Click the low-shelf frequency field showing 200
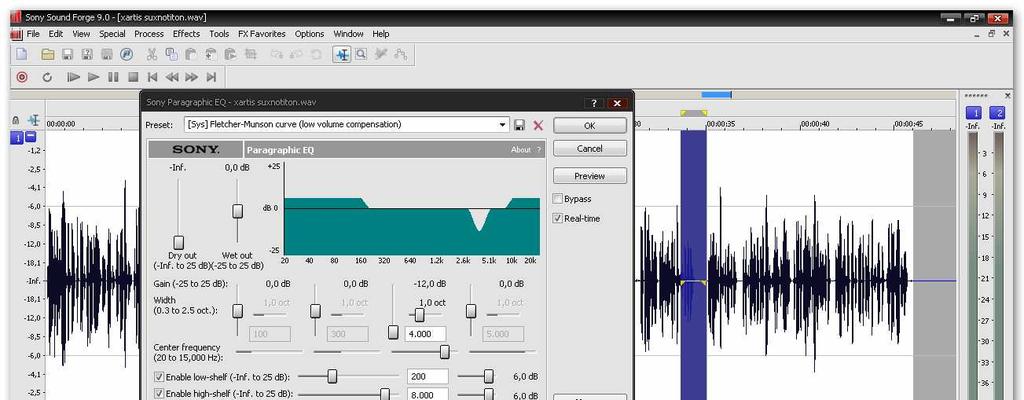 click(x=428, y=377)
